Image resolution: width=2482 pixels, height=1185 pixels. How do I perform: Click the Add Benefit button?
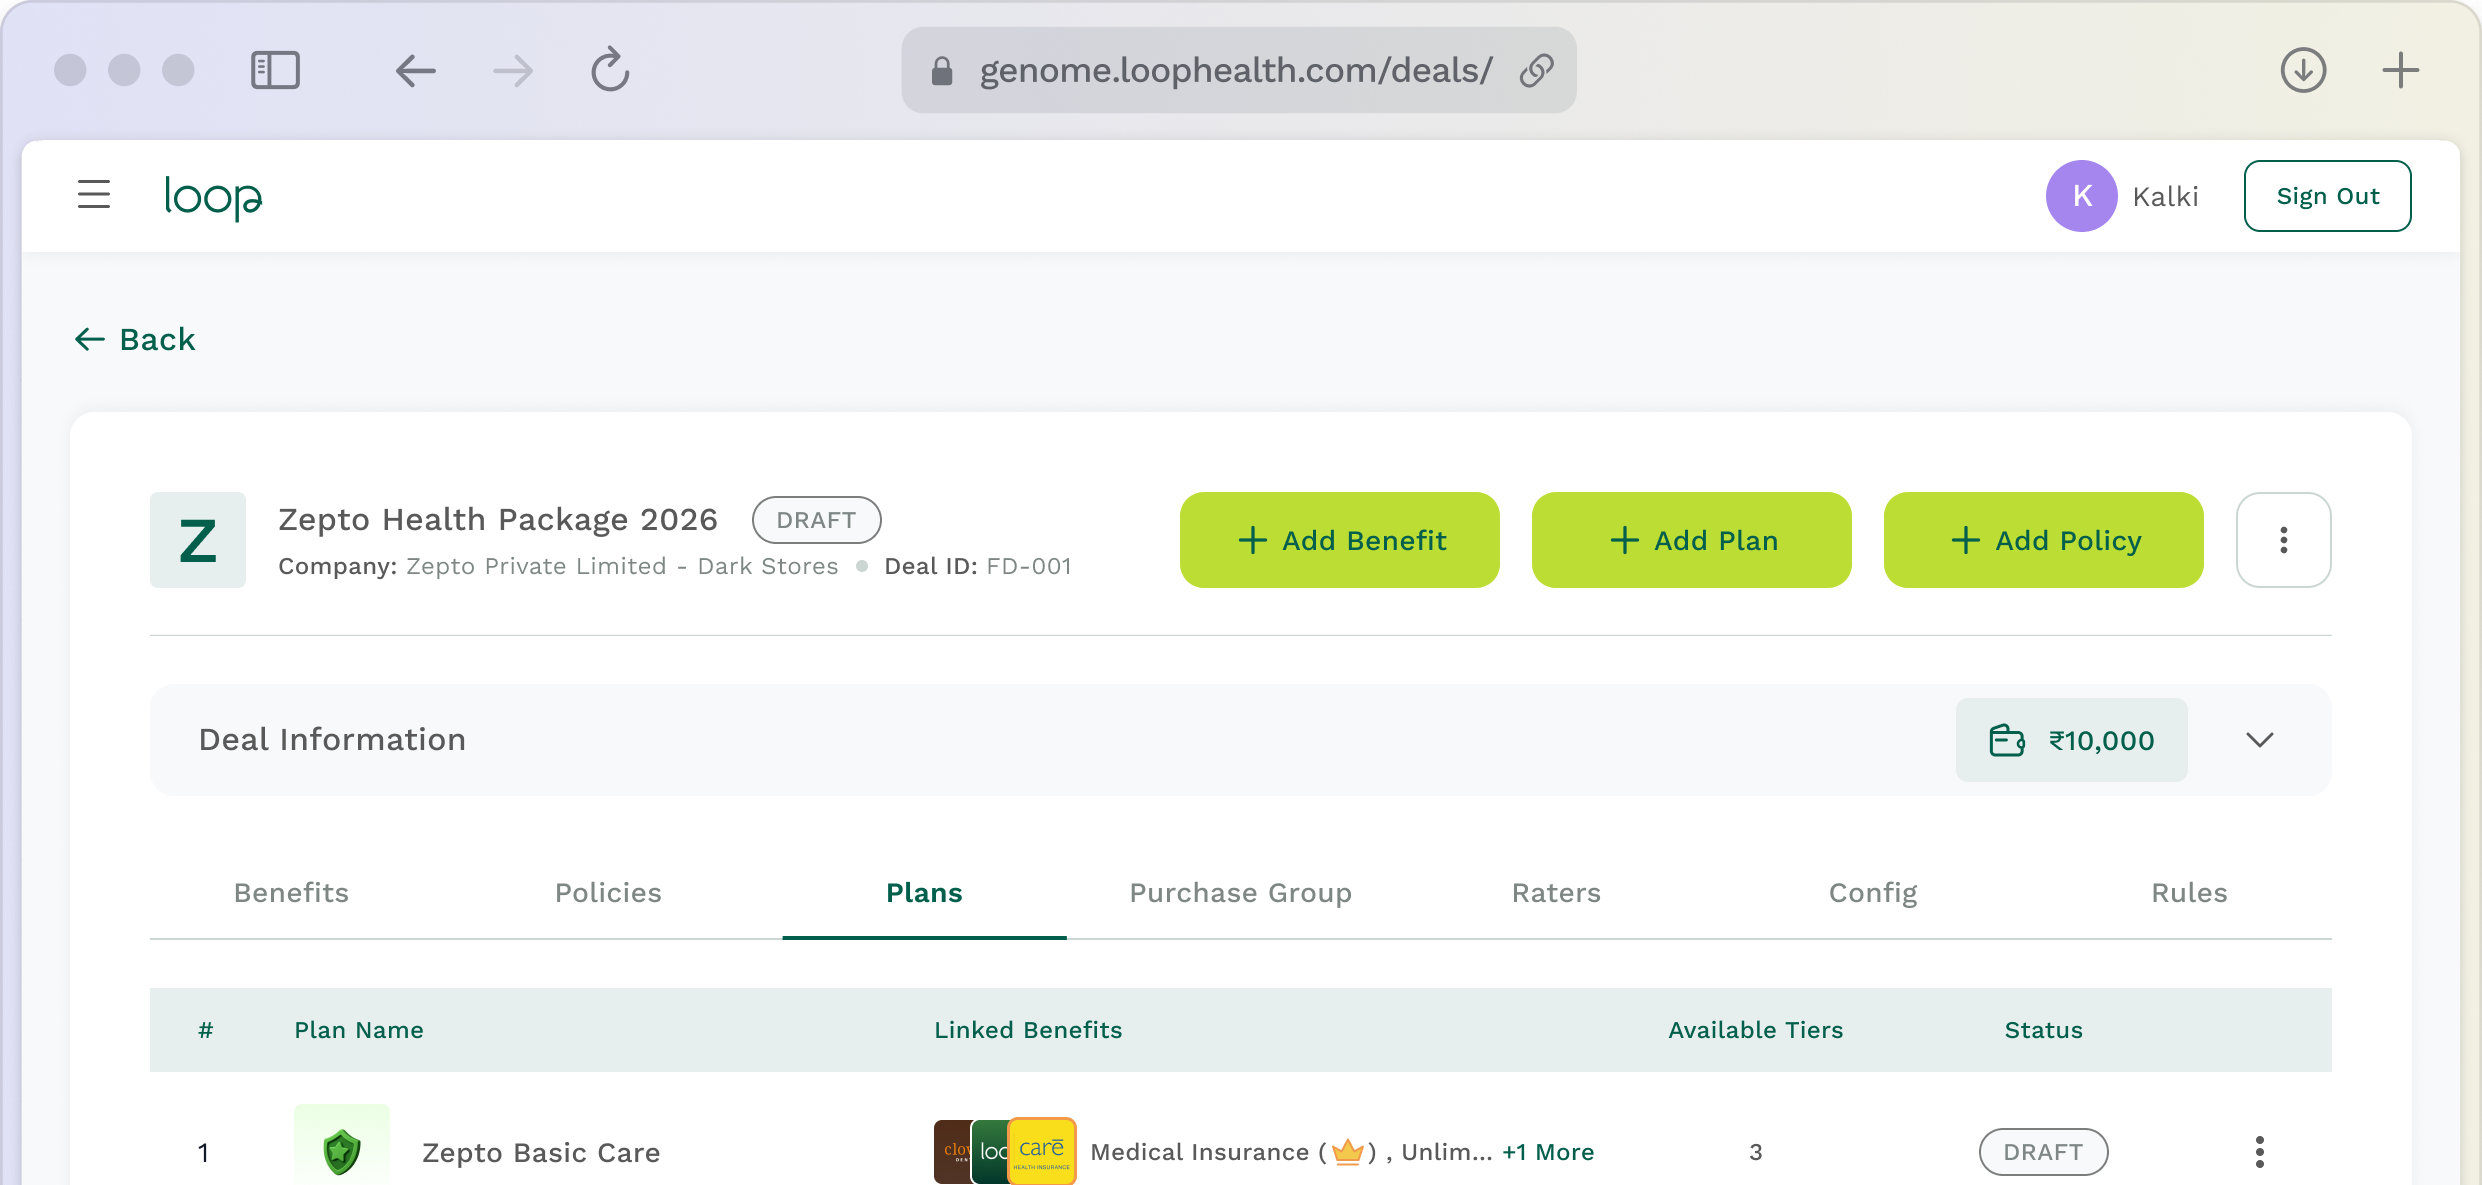(x=1340, y=540)
